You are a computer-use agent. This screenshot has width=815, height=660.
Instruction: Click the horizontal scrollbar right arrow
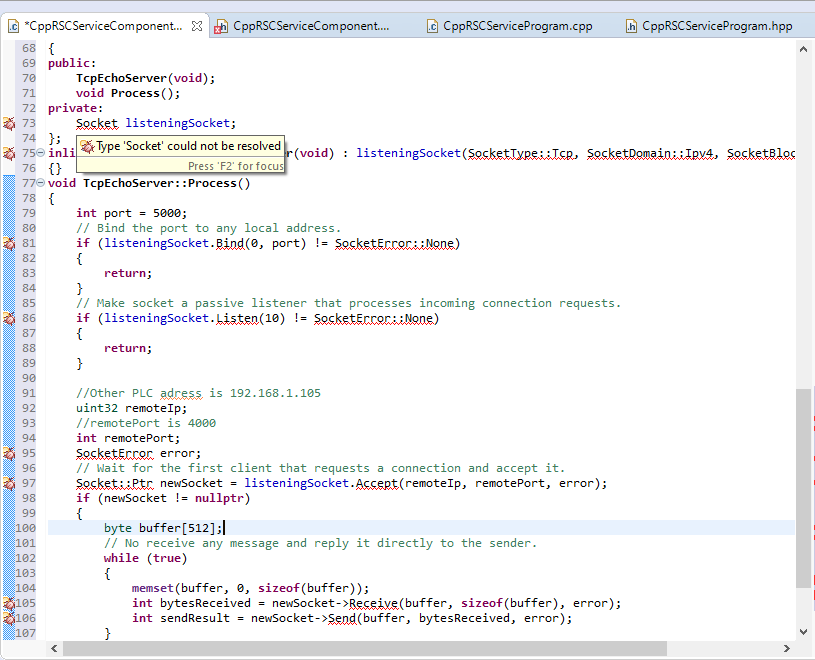point(786,649)
